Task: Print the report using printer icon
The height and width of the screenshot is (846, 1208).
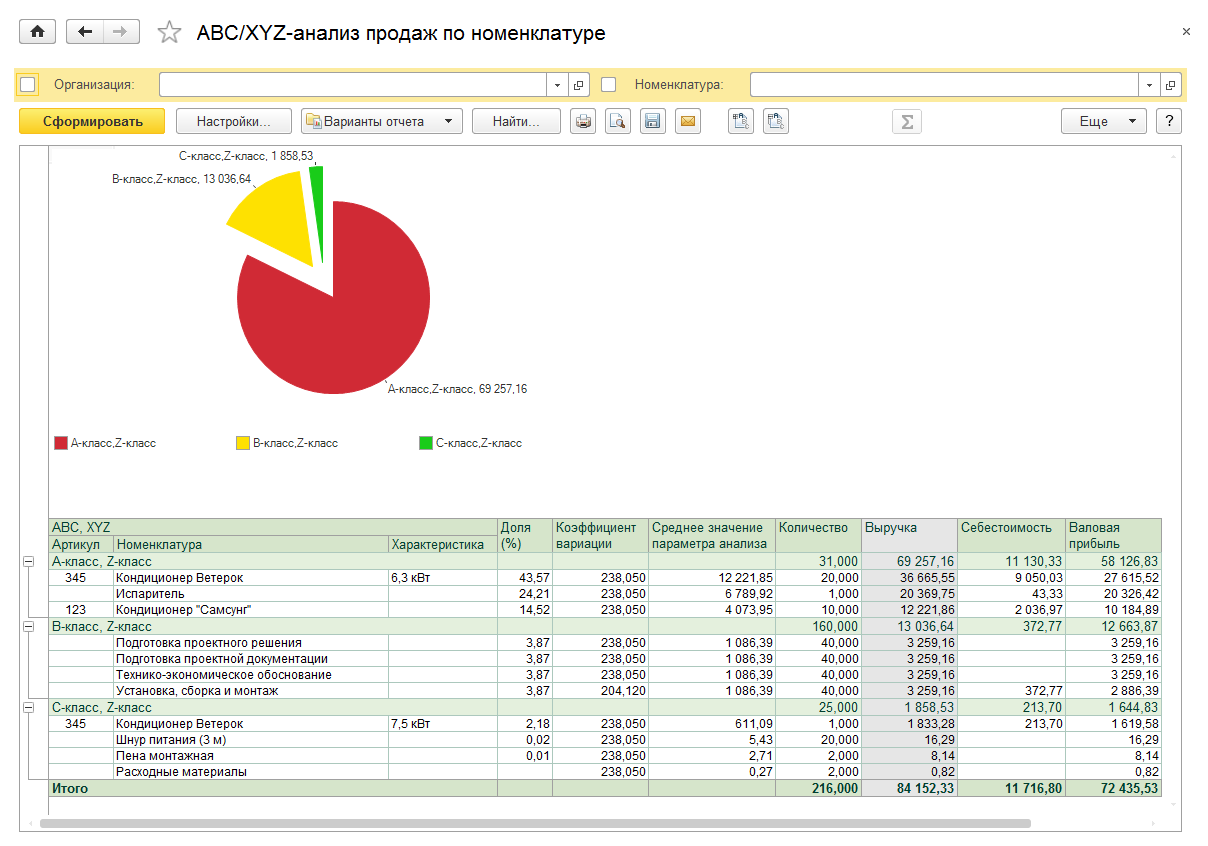Action: 583,121
